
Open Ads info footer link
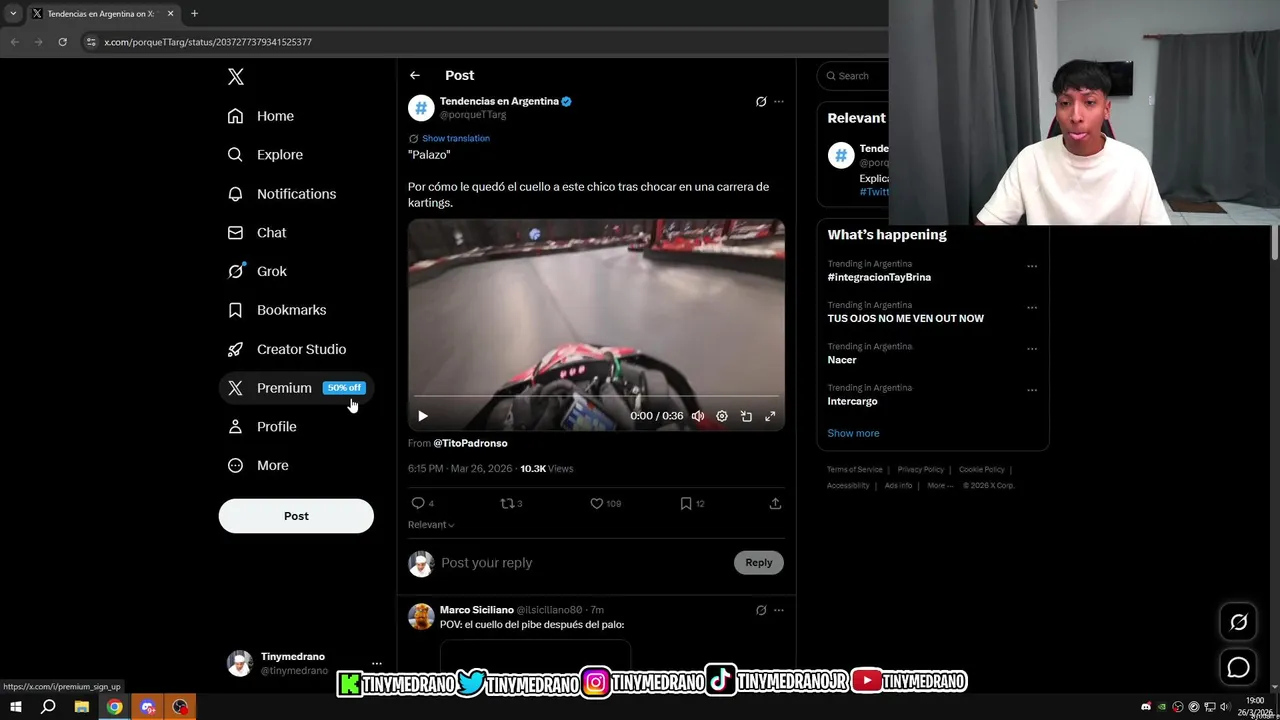tap(898, 486)
